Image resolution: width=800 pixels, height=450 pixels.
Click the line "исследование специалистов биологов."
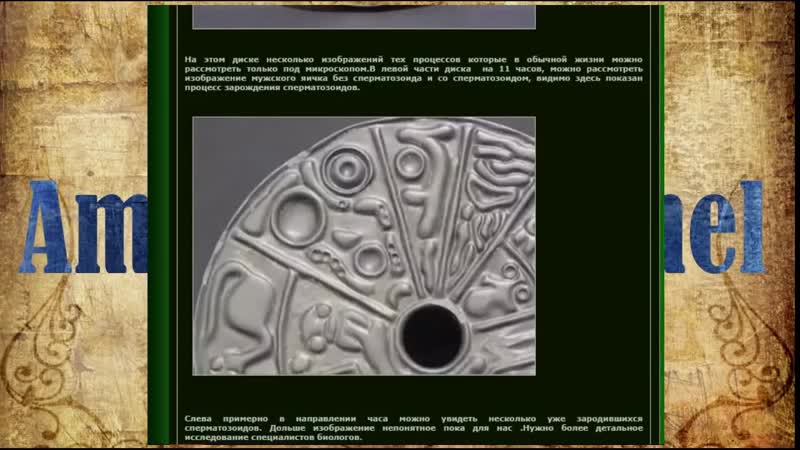click(x=273, y=437)
